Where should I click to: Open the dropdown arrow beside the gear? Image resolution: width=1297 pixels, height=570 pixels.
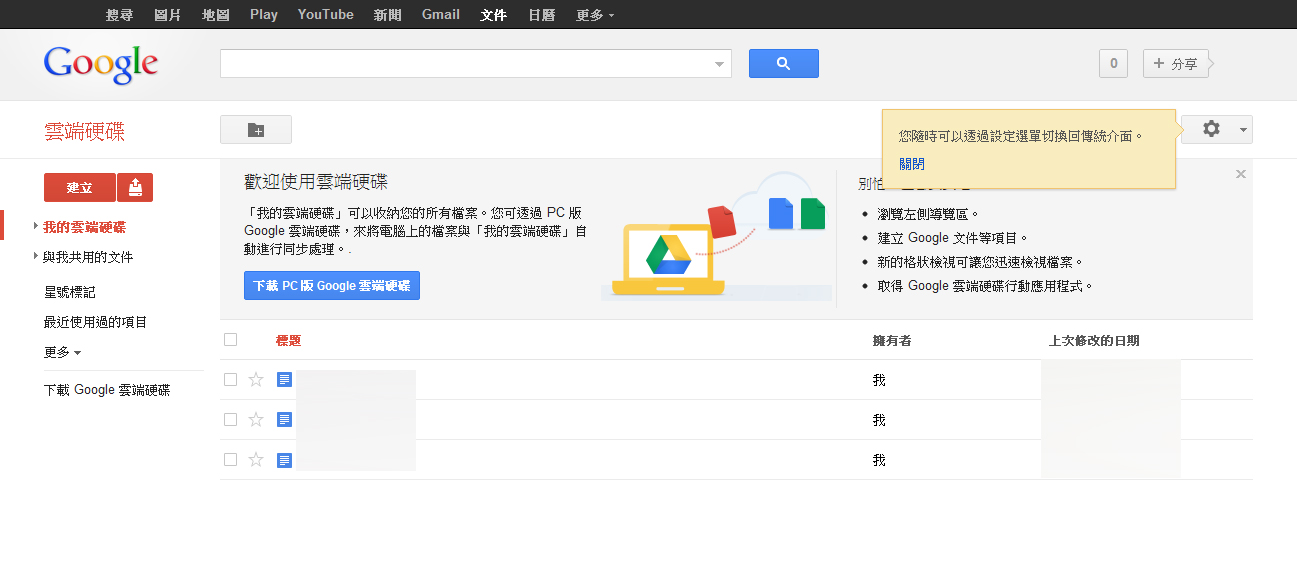[1243, 130]
